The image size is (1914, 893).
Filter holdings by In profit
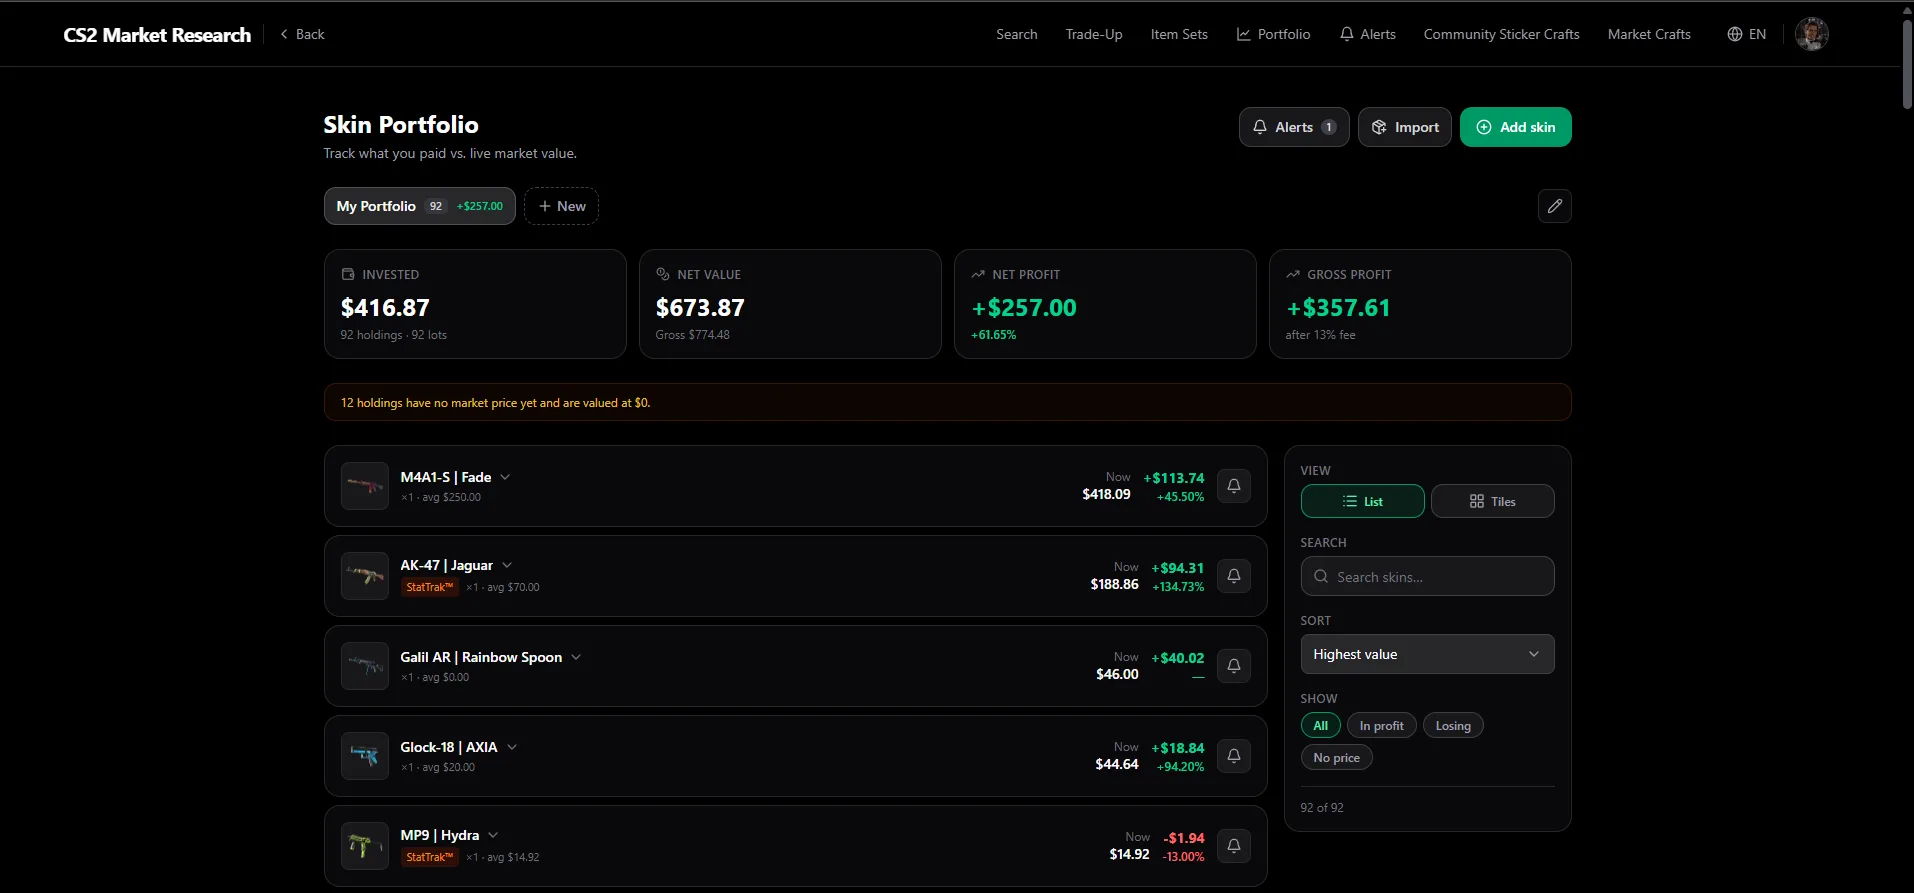[x=1381, y=726]
